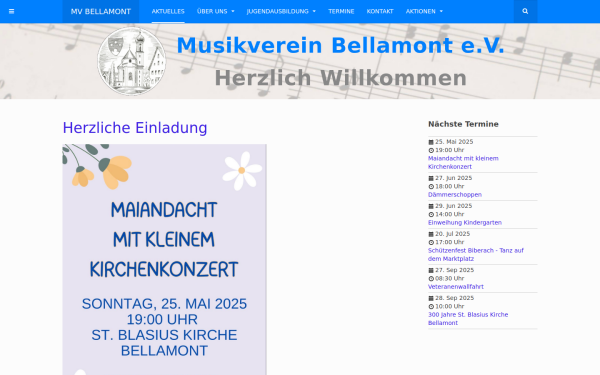Click the Musikverein Bellamont circular logo
The height and width of the screenshot is (375, 600).
(x=132, y=61)
